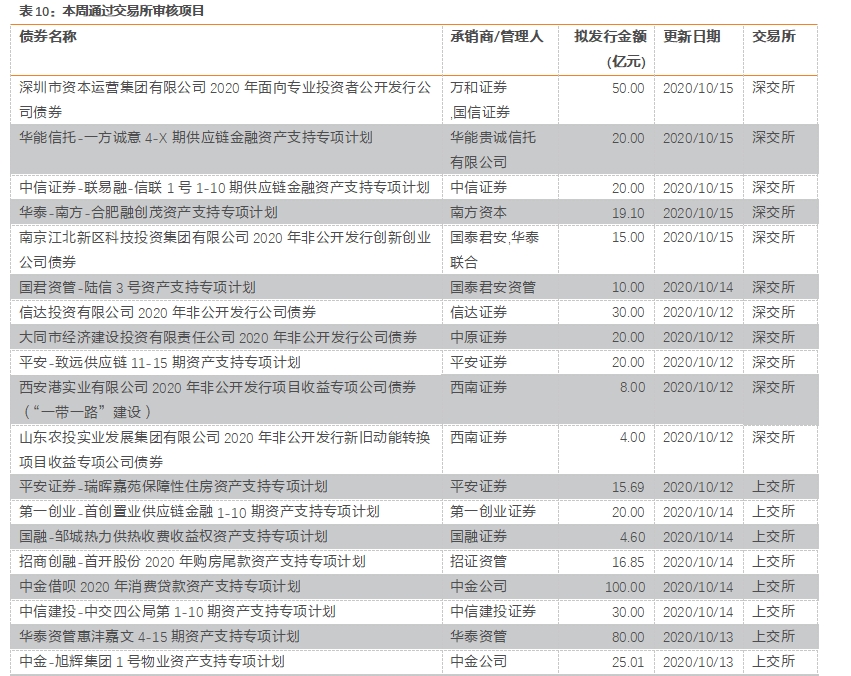Click '国君资管-陆信 3 号资产支持专项计划'
The image size is (851, 676).
coord(137,287)
